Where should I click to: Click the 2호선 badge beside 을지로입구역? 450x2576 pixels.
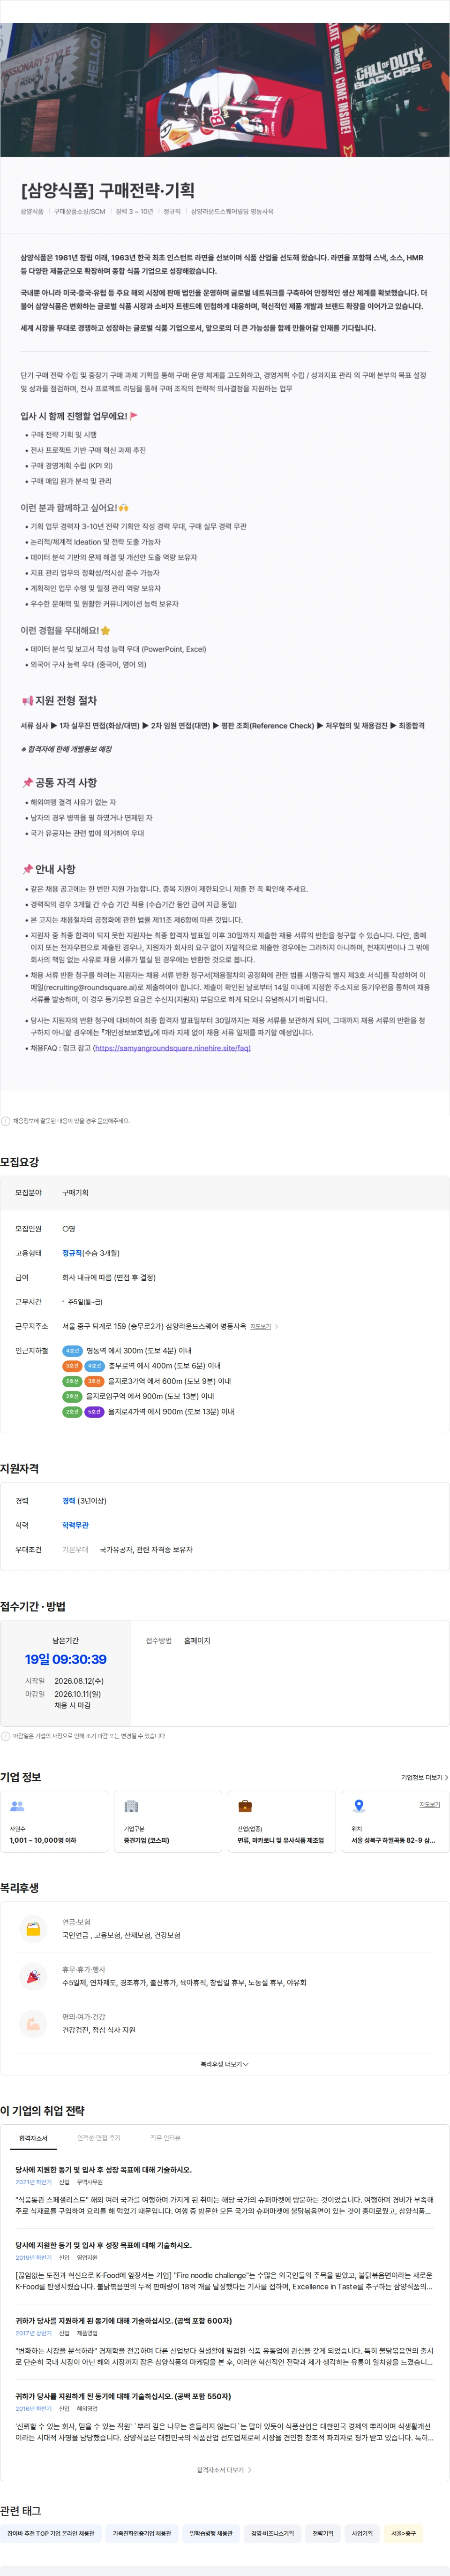[x=72, y=1396]
